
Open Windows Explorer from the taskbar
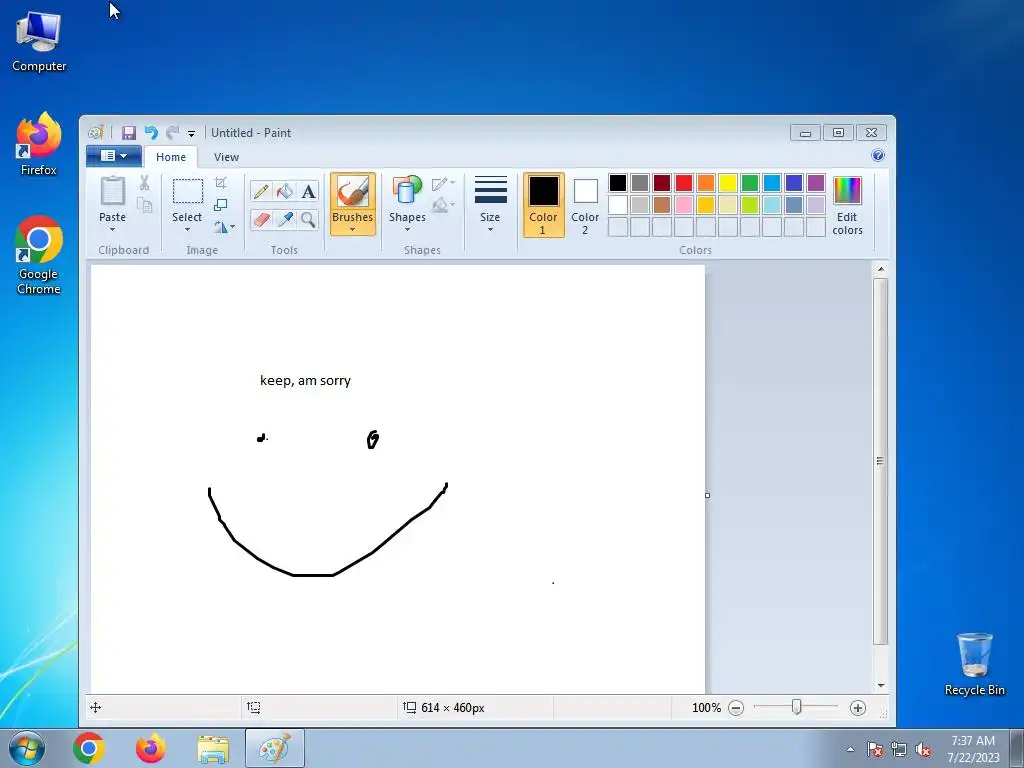213,748
